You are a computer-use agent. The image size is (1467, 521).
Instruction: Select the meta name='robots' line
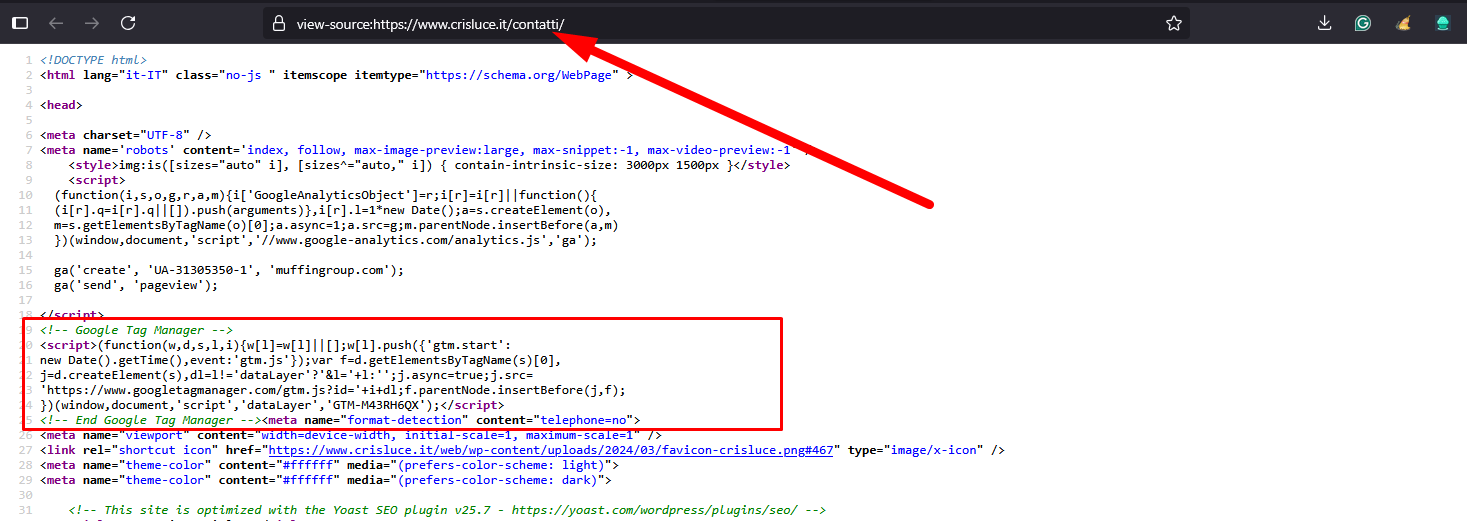pyautogui.click(x=424, y=150)
